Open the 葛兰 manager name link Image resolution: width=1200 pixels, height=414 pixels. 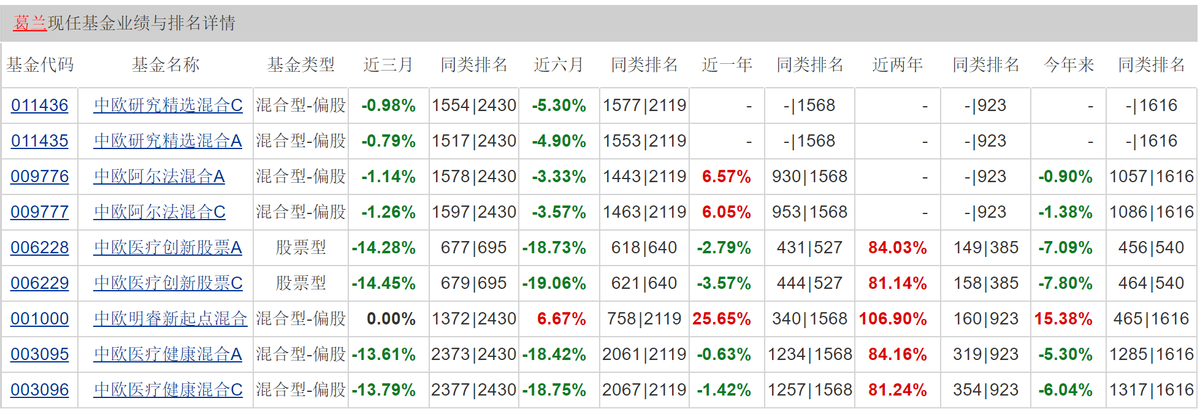pyautogui.click(x=30, y=22)
